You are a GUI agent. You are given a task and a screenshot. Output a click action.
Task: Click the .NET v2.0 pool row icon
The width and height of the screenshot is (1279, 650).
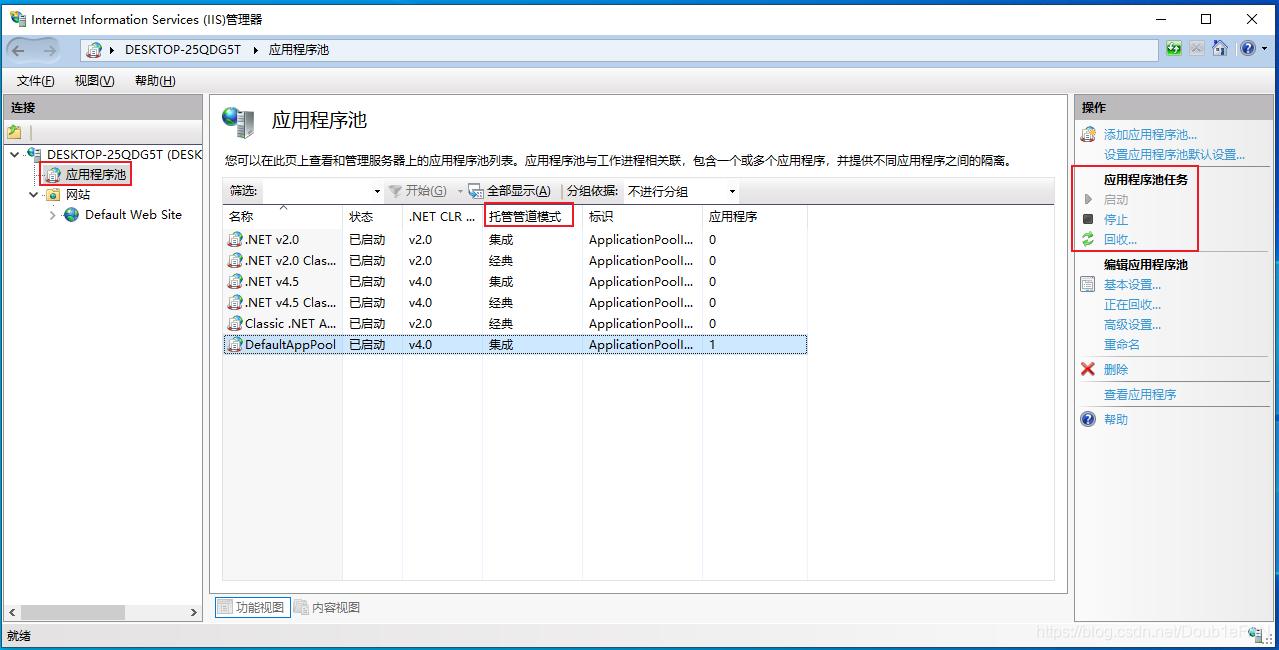[235, 240]
